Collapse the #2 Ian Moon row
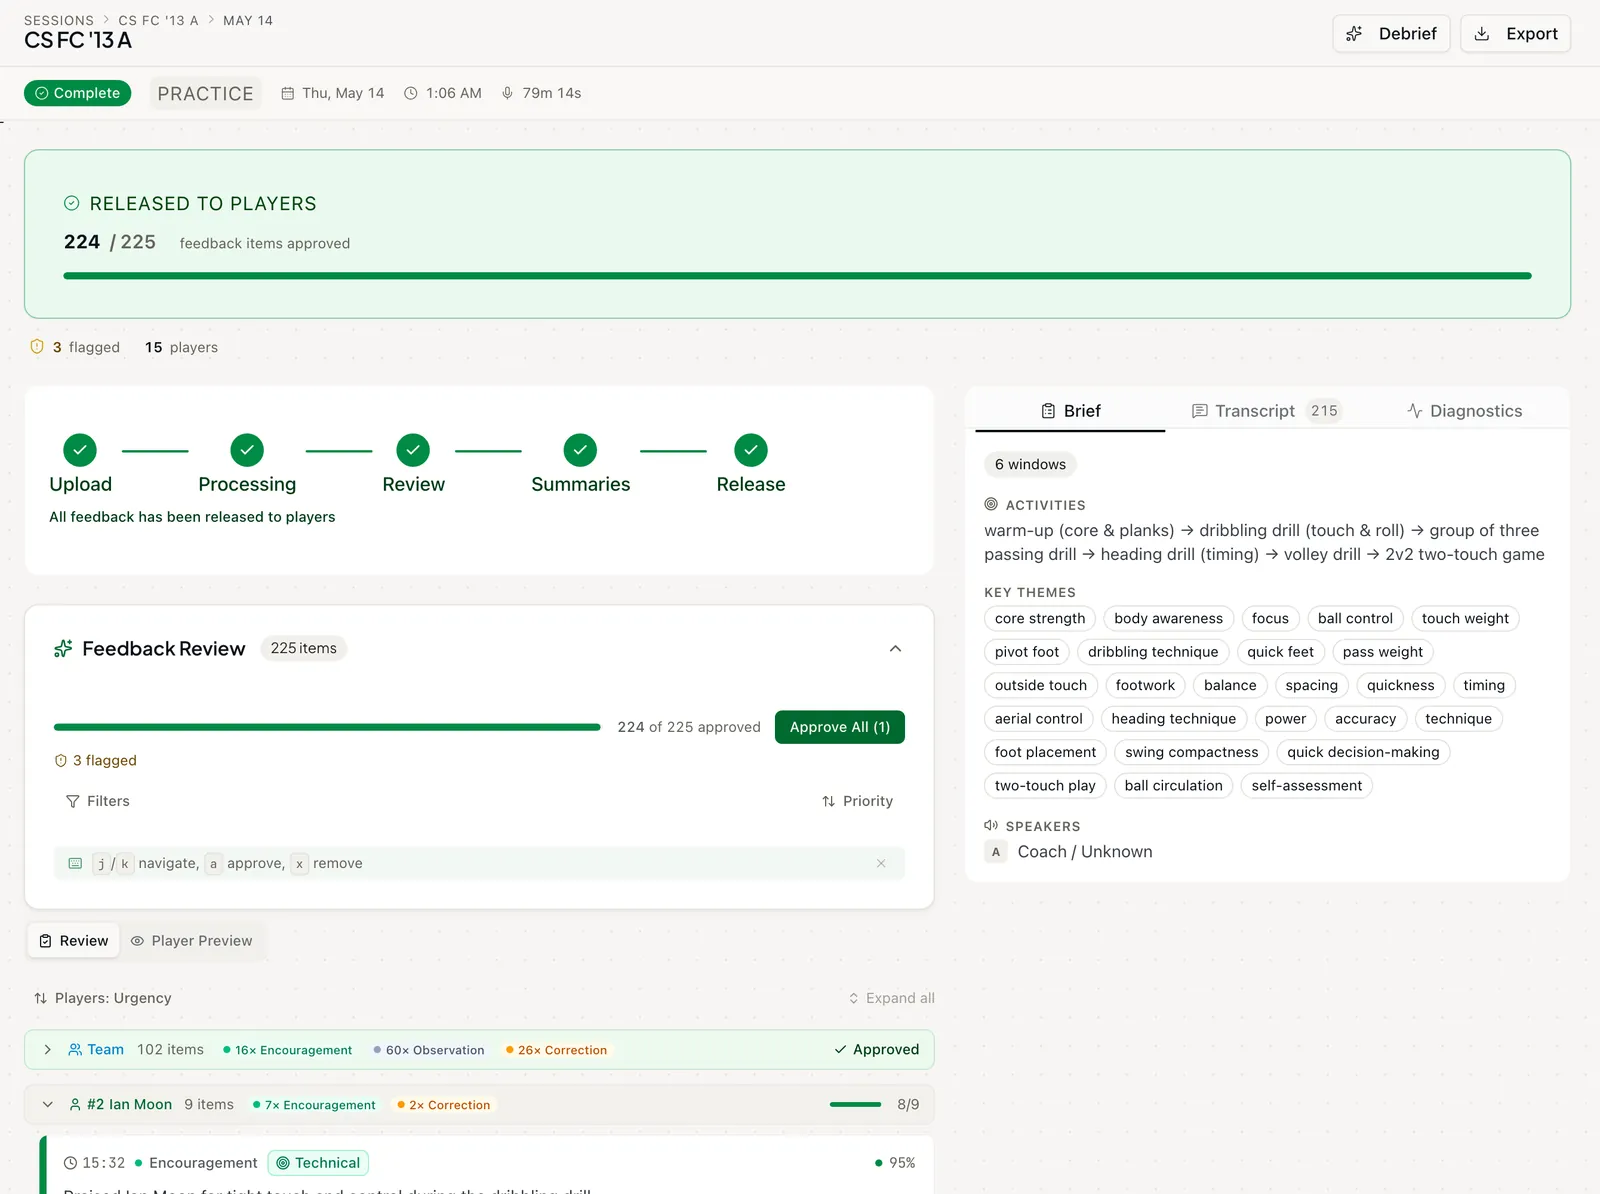This screenshot has width=1600, height=1194. pyautogui.click(x=47, y=1105)
